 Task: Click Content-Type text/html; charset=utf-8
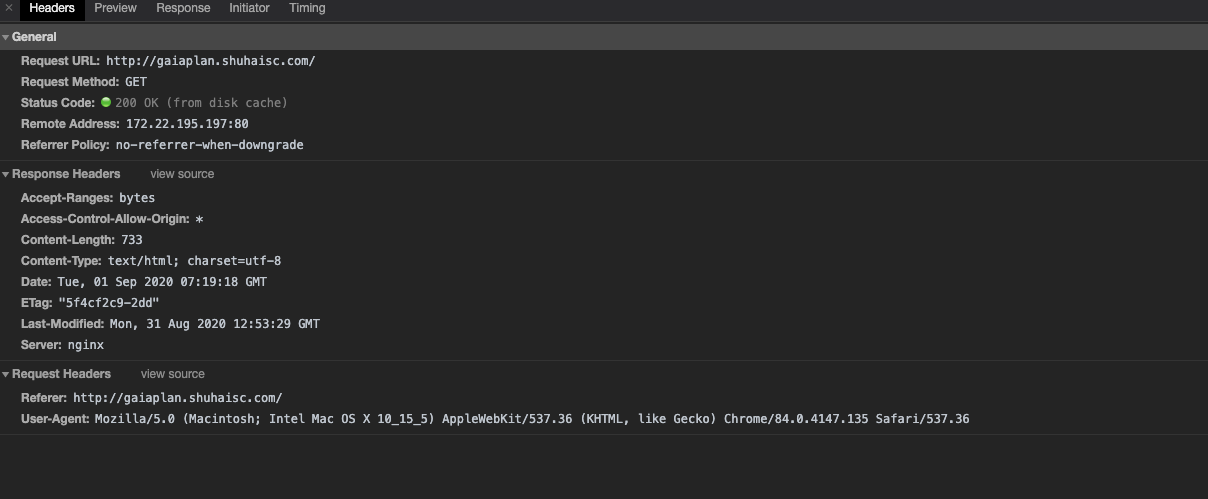(194, 261)
